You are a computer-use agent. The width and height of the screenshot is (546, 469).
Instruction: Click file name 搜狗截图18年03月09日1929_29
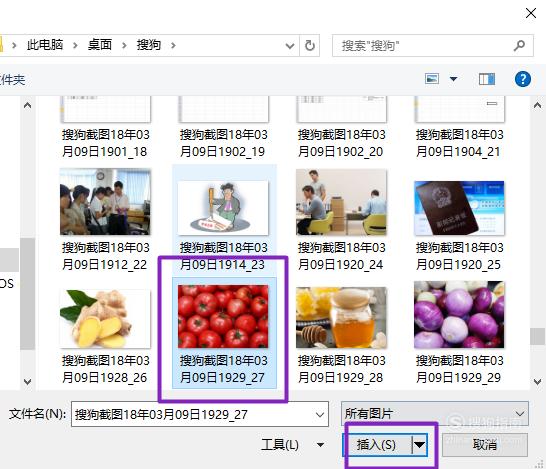coord(459,369)
